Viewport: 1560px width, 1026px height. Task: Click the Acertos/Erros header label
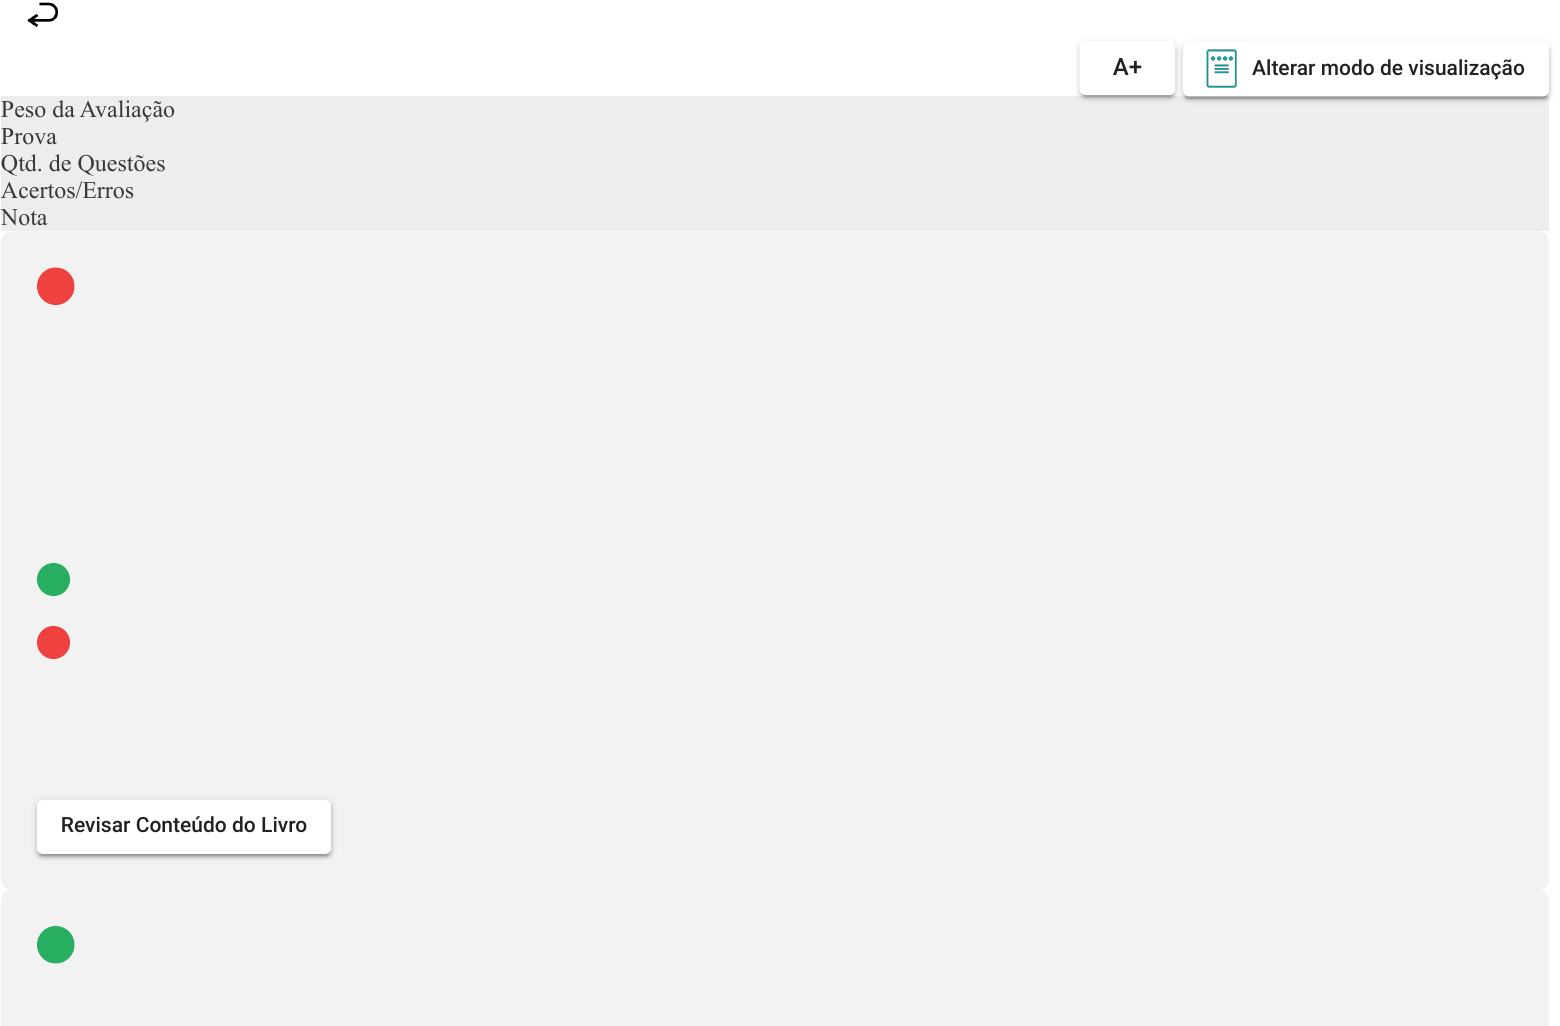click(67, 191)
